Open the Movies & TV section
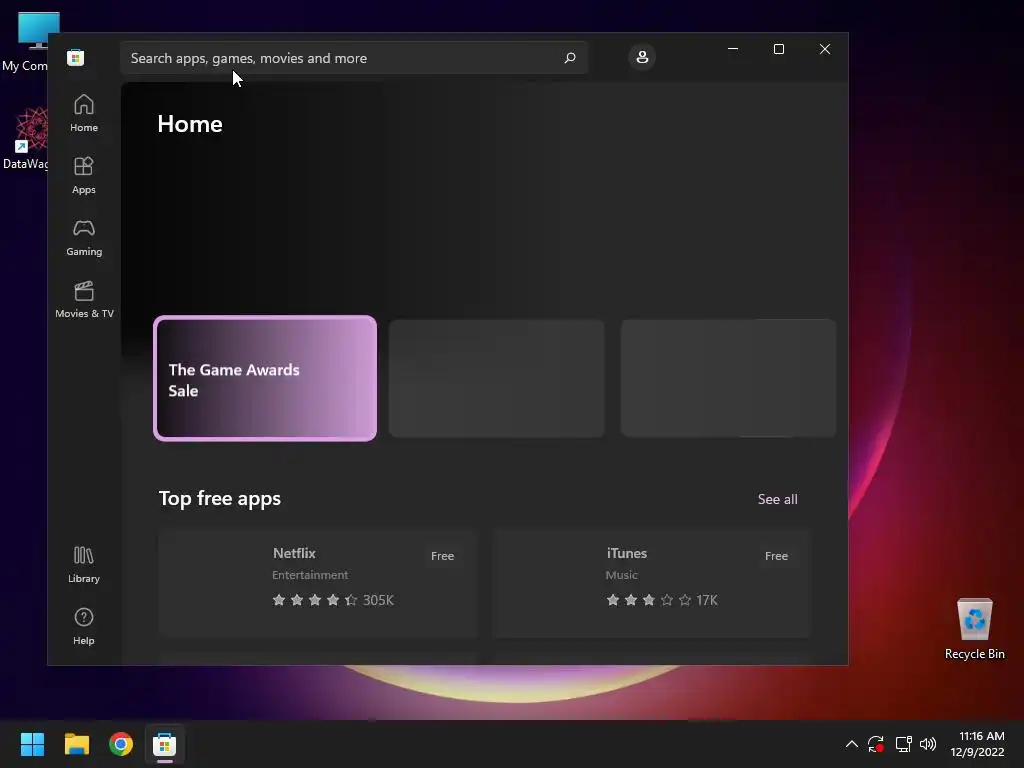Image resolution: width=1024 pixels, height=768 pixels. coord(84,300)
